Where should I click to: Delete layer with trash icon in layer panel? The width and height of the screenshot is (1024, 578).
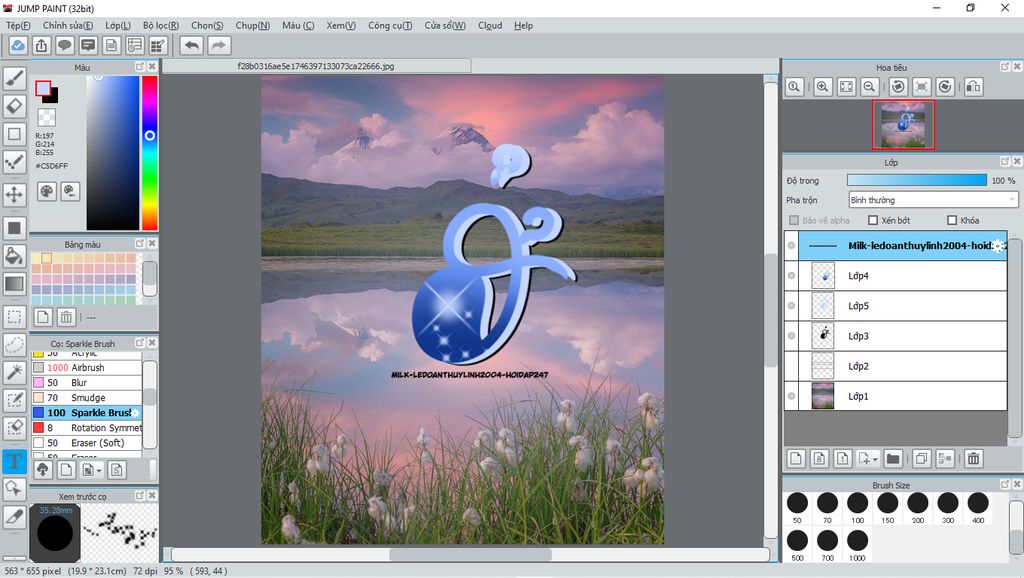point(974,458)
